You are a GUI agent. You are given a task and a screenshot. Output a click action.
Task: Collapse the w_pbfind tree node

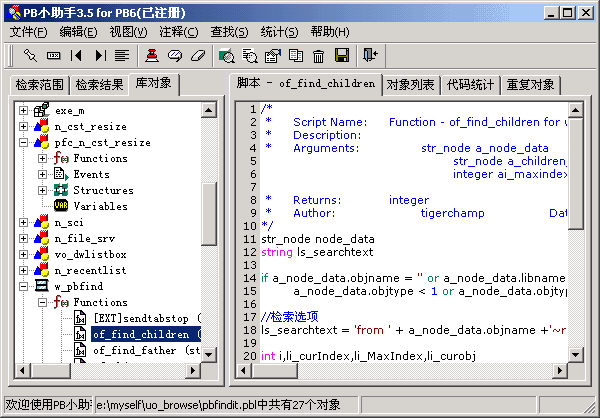tap(23, 286)
